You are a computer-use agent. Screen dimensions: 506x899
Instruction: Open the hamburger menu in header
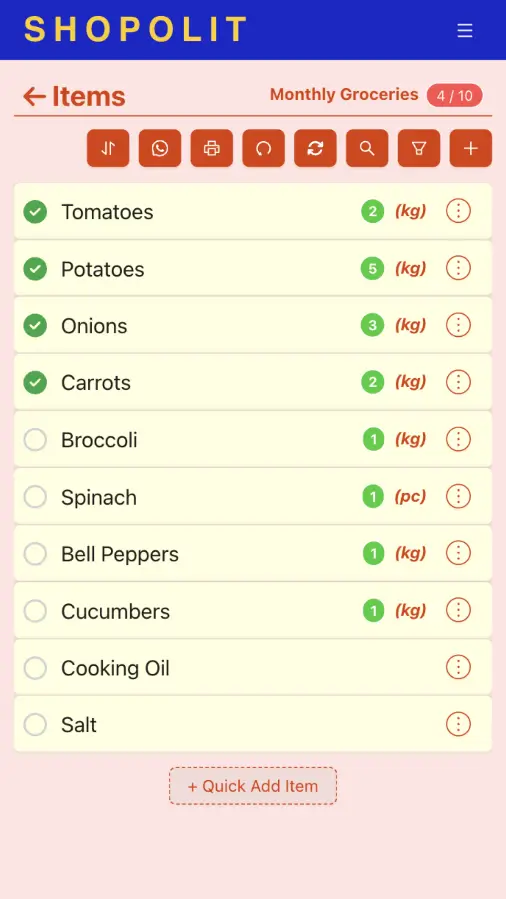pos(465,30)
